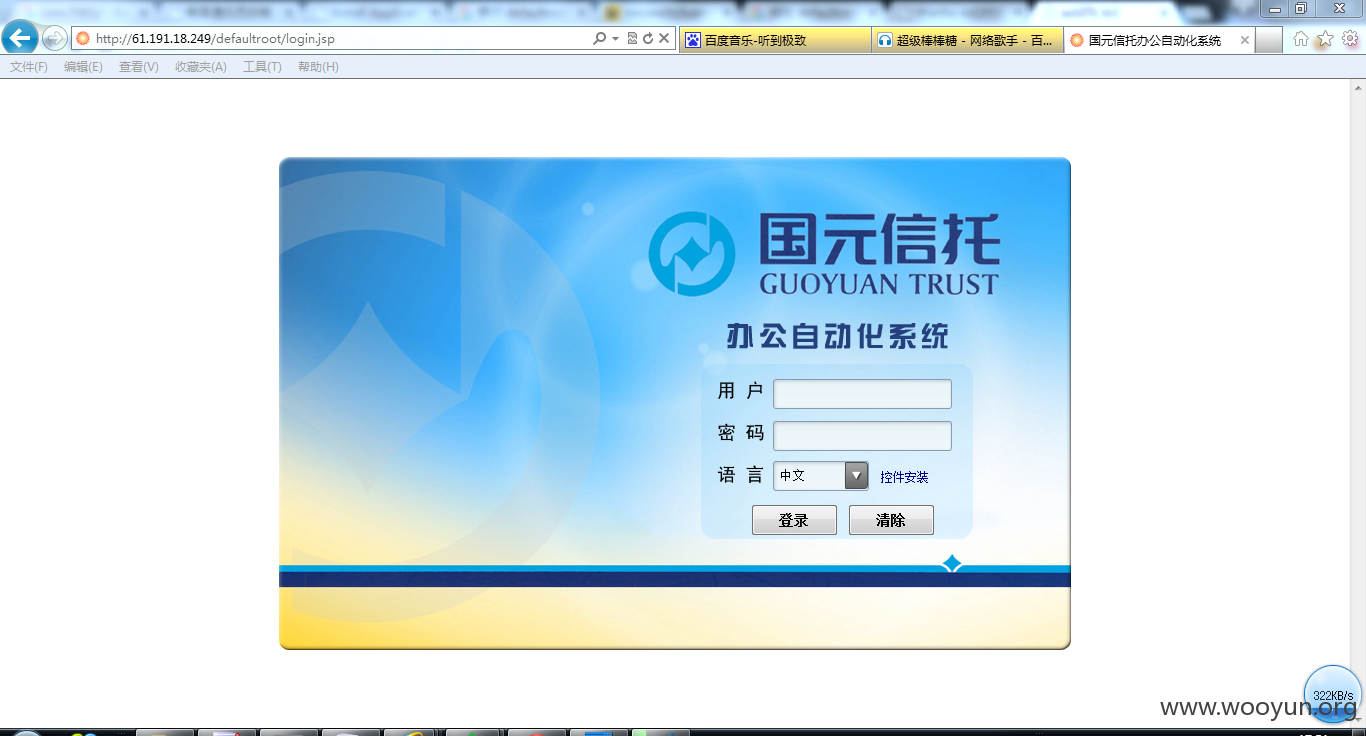Click the 用户 username input field

coord(862,394)
